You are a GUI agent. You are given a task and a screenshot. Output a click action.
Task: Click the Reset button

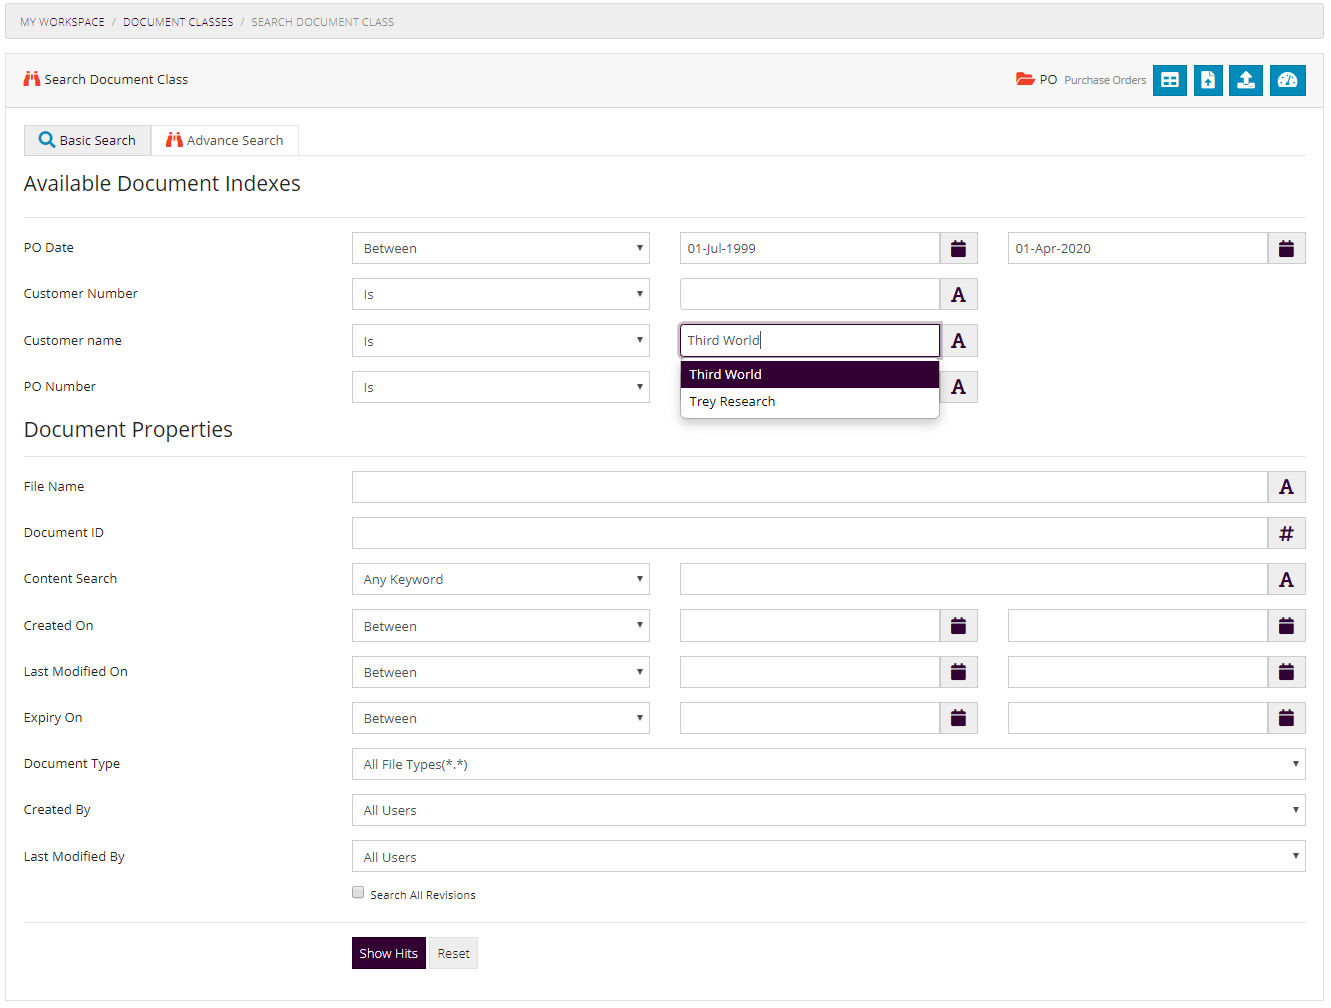(x=453, y=953)
